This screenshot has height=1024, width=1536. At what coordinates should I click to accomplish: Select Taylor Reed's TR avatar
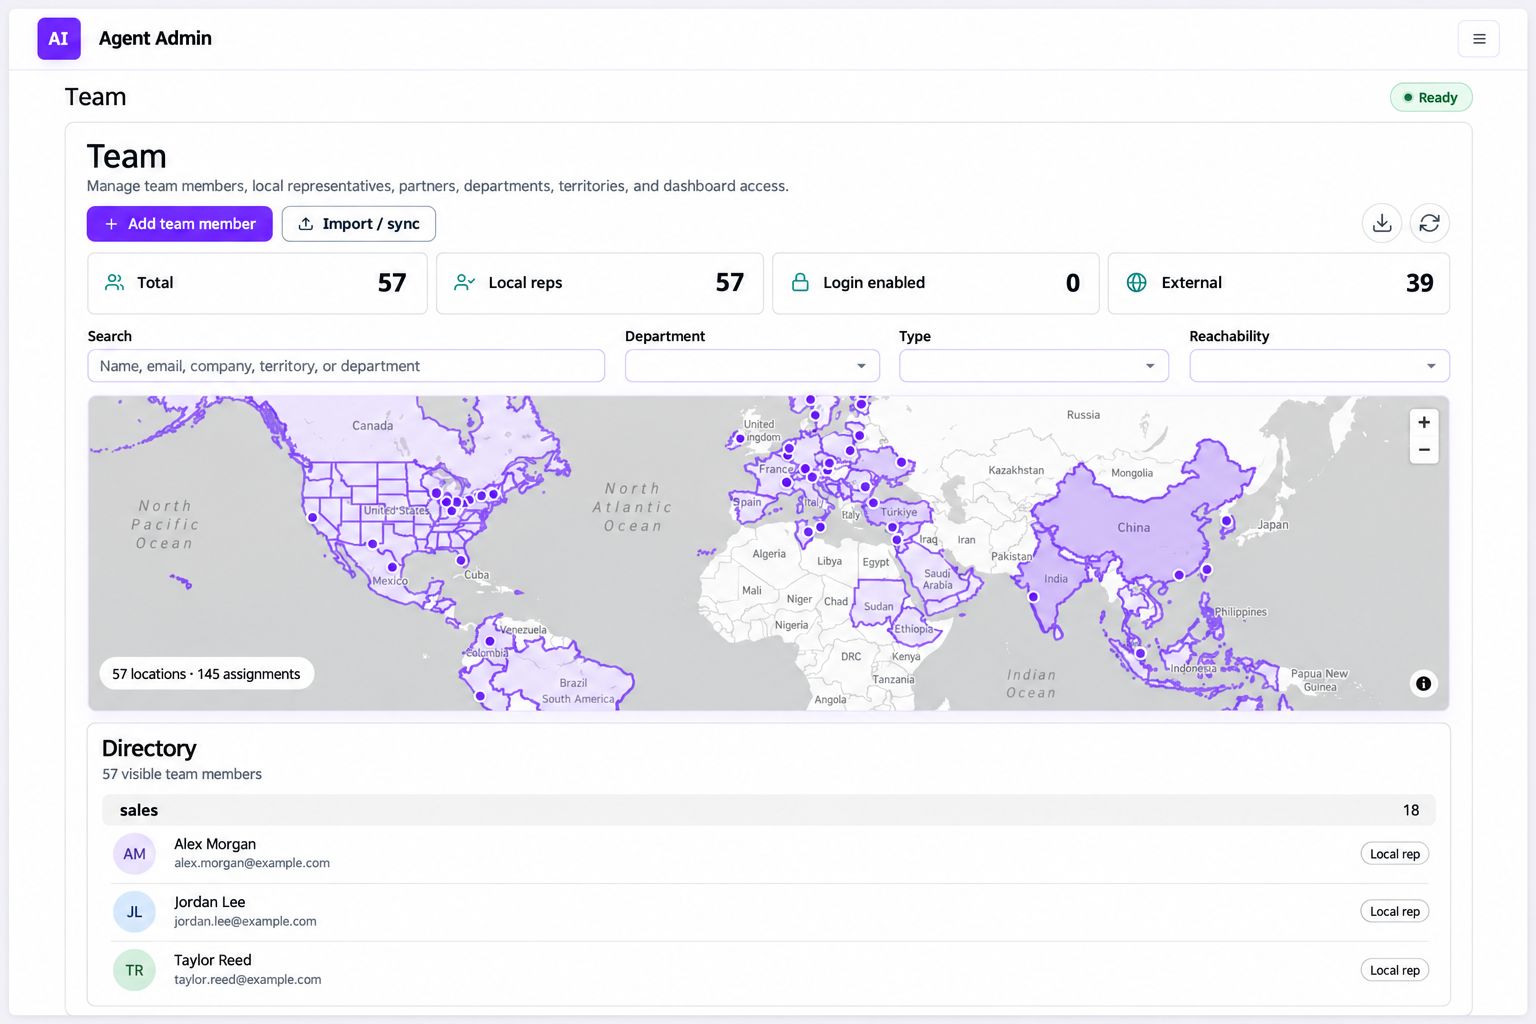pos(134,970)
